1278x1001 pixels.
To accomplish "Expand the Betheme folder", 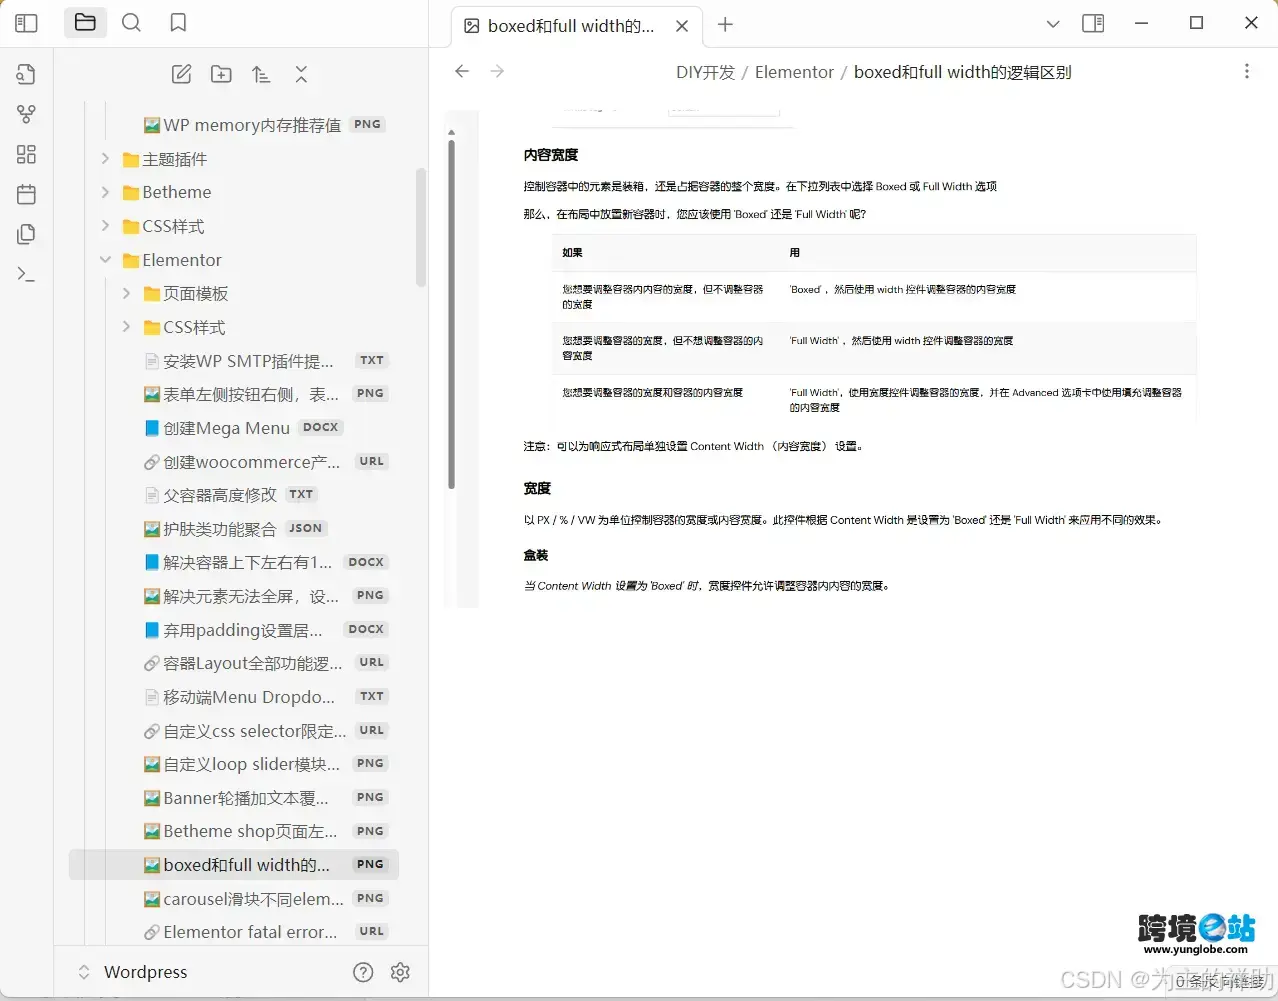I will (x=105, y=192).
